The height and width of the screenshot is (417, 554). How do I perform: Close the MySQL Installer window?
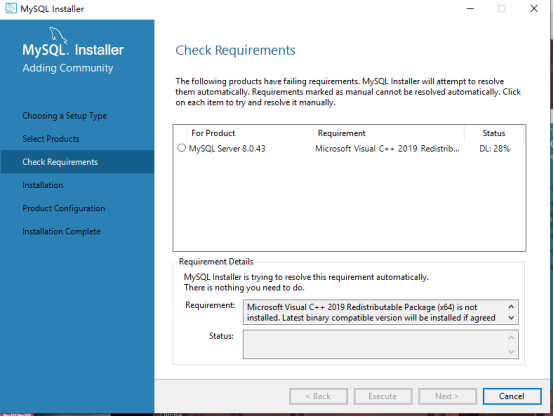pyautogui.click(x=534, y=8)
